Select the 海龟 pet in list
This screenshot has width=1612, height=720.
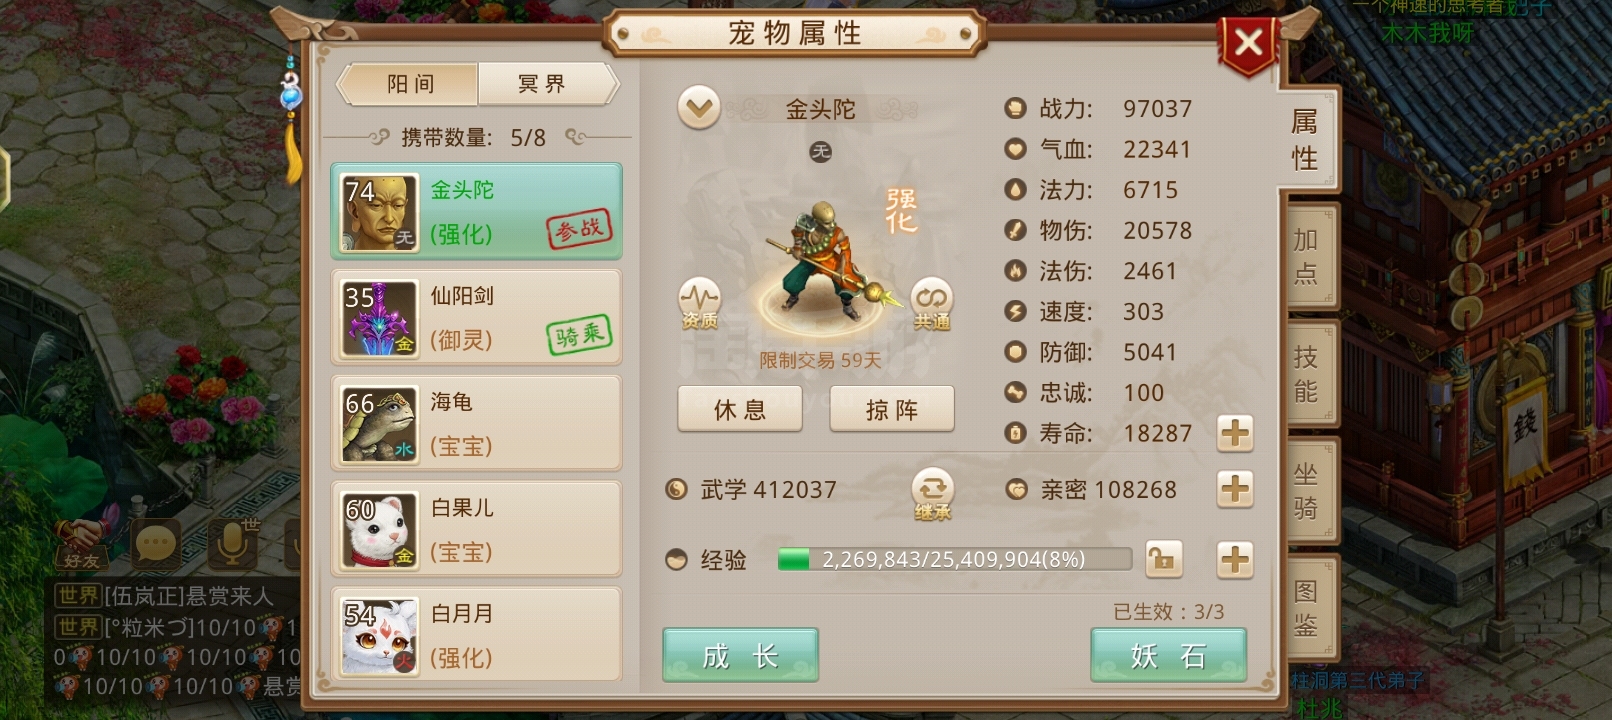click(x=477, y=423)
